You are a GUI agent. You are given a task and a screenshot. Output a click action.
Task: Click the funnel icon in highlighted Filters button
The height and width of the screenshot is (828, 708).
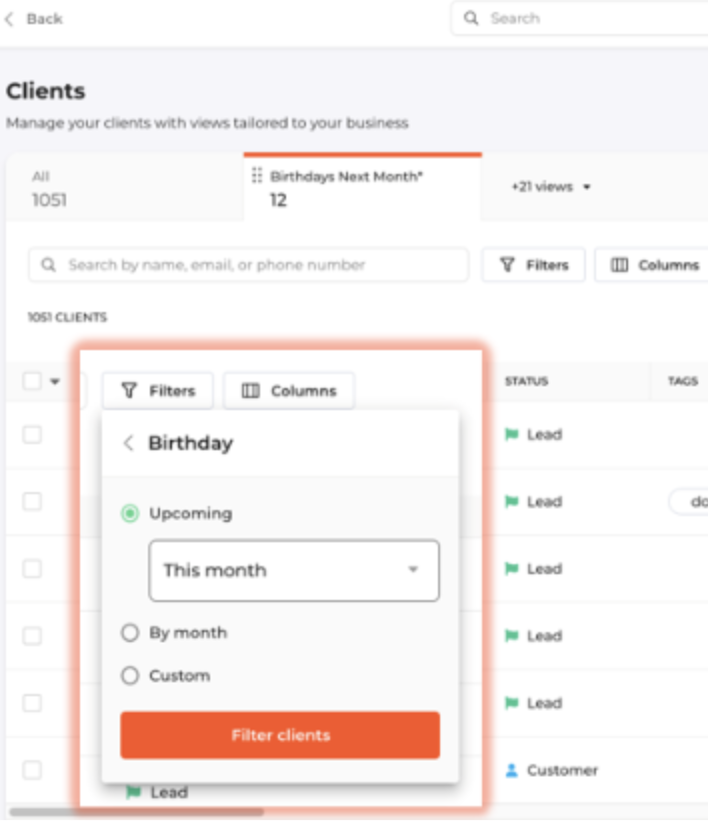click(129, 391)
